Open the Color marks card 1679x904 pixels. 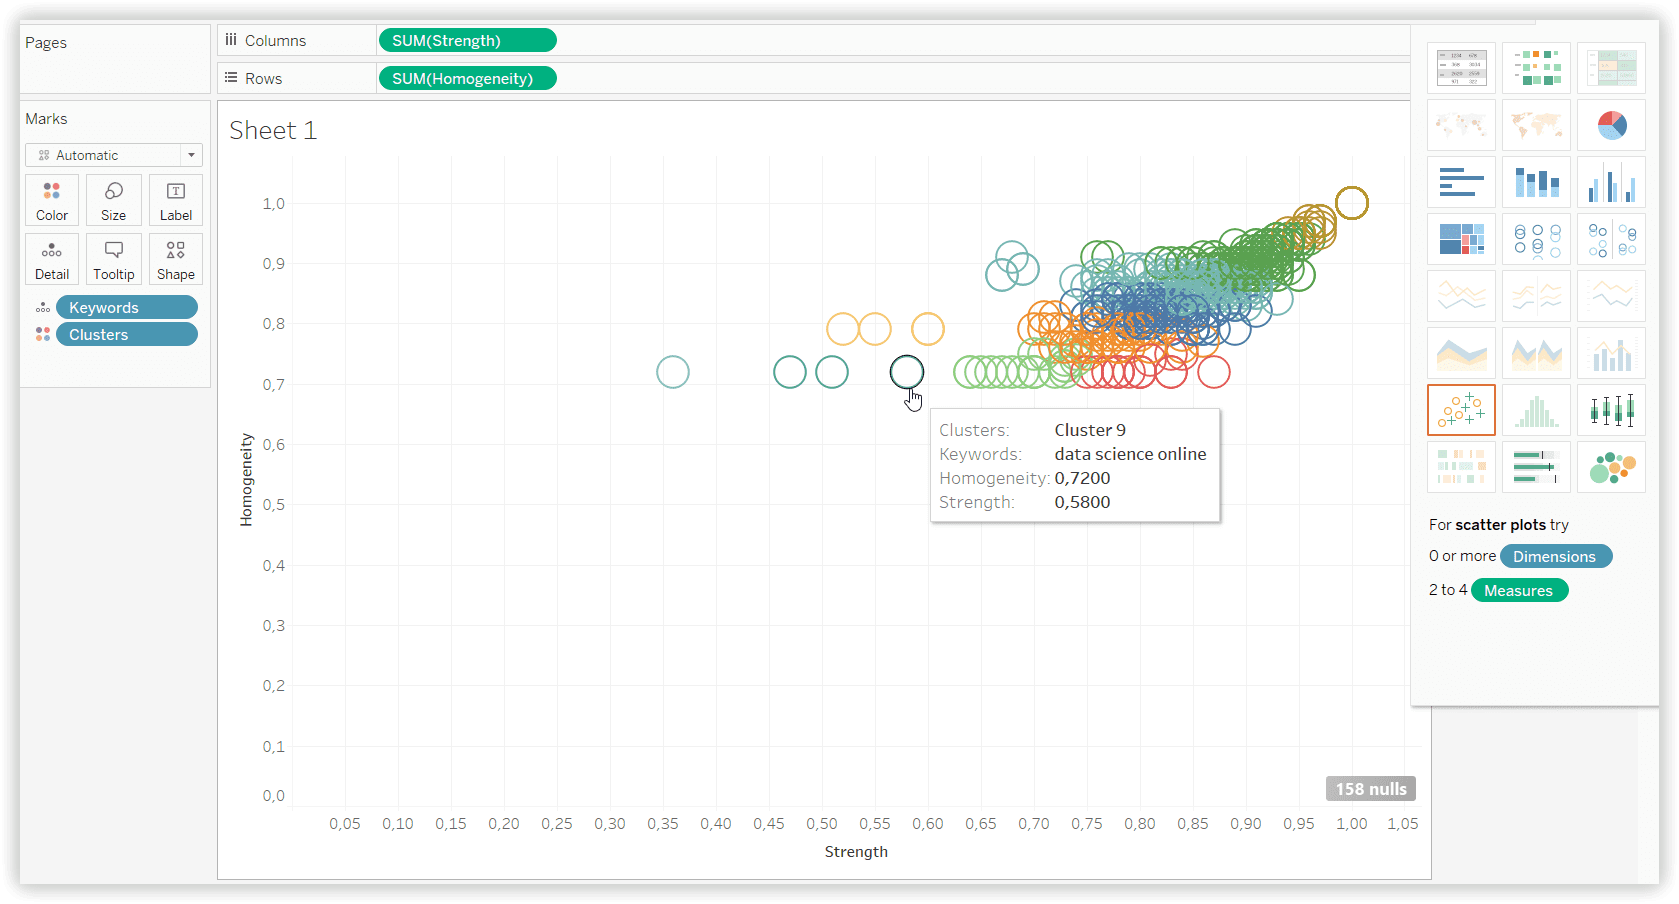52,200
